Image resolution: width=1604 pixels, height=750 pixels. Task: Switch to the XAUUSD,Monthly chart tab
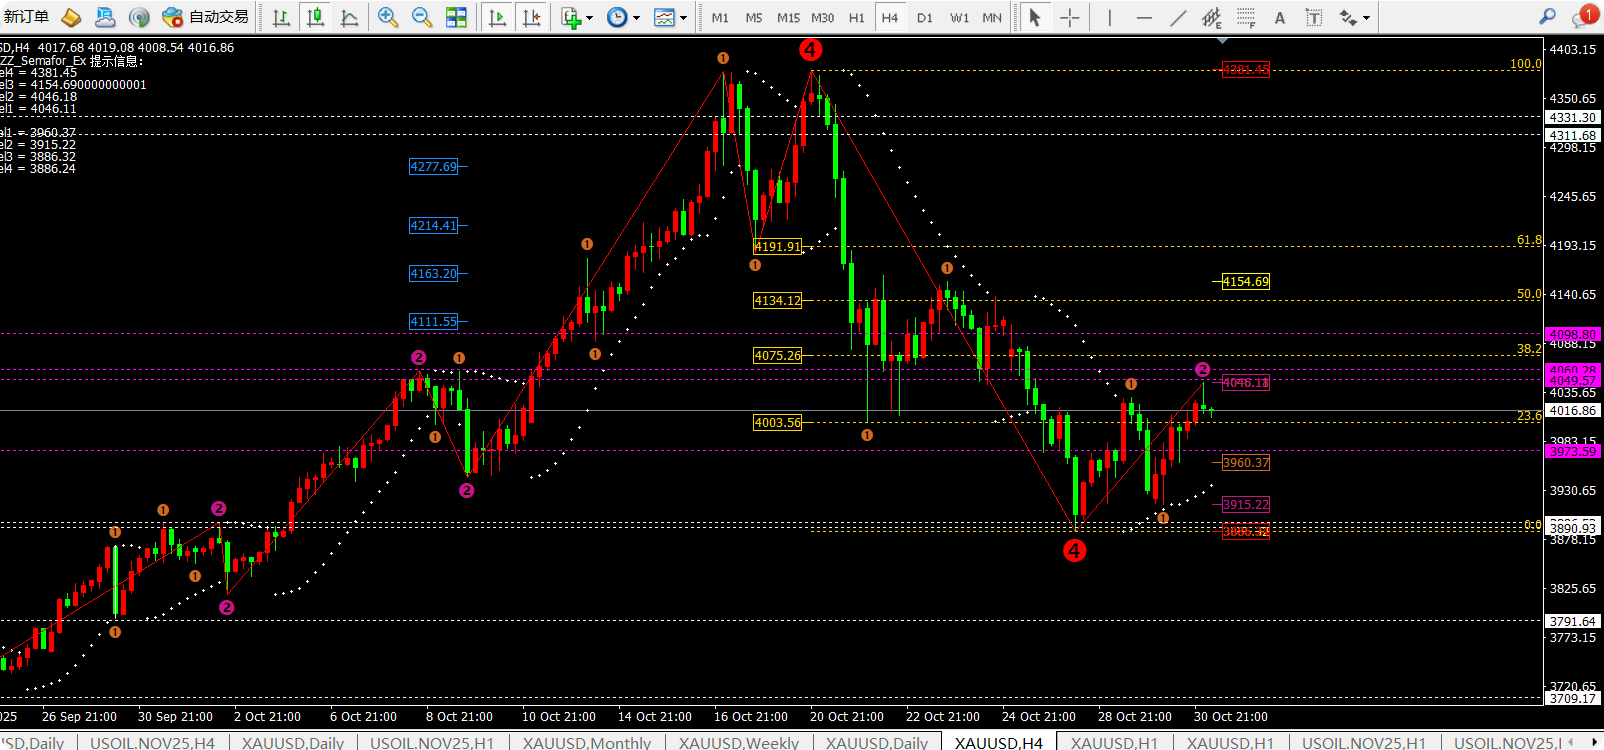click(587, 742)
